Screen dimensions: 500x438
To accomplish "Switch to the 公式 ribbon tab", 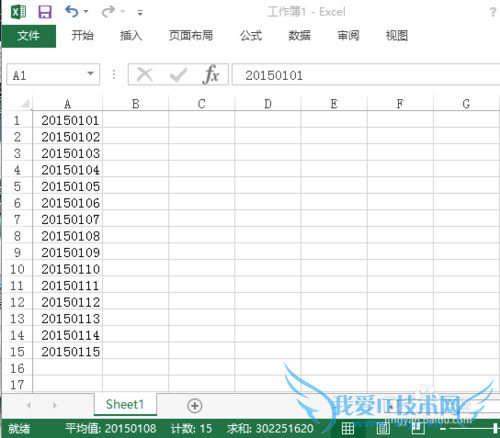I will point(251,35).
